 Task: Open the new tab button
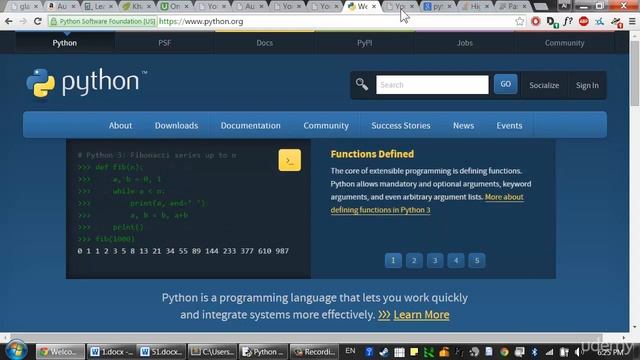(x=540, y=7)
